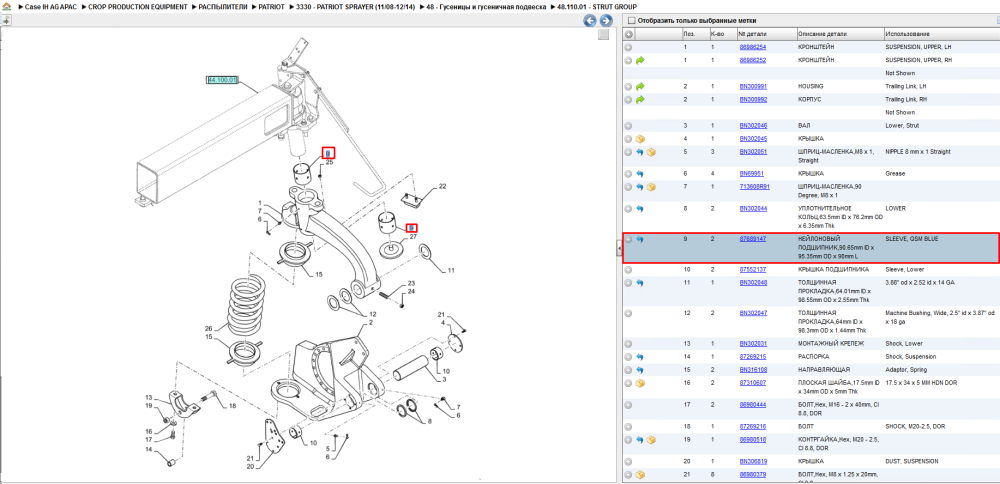The image size is (1000, 484).
Task: Click callout number 25 in the diagram
Action: [330, 163]
